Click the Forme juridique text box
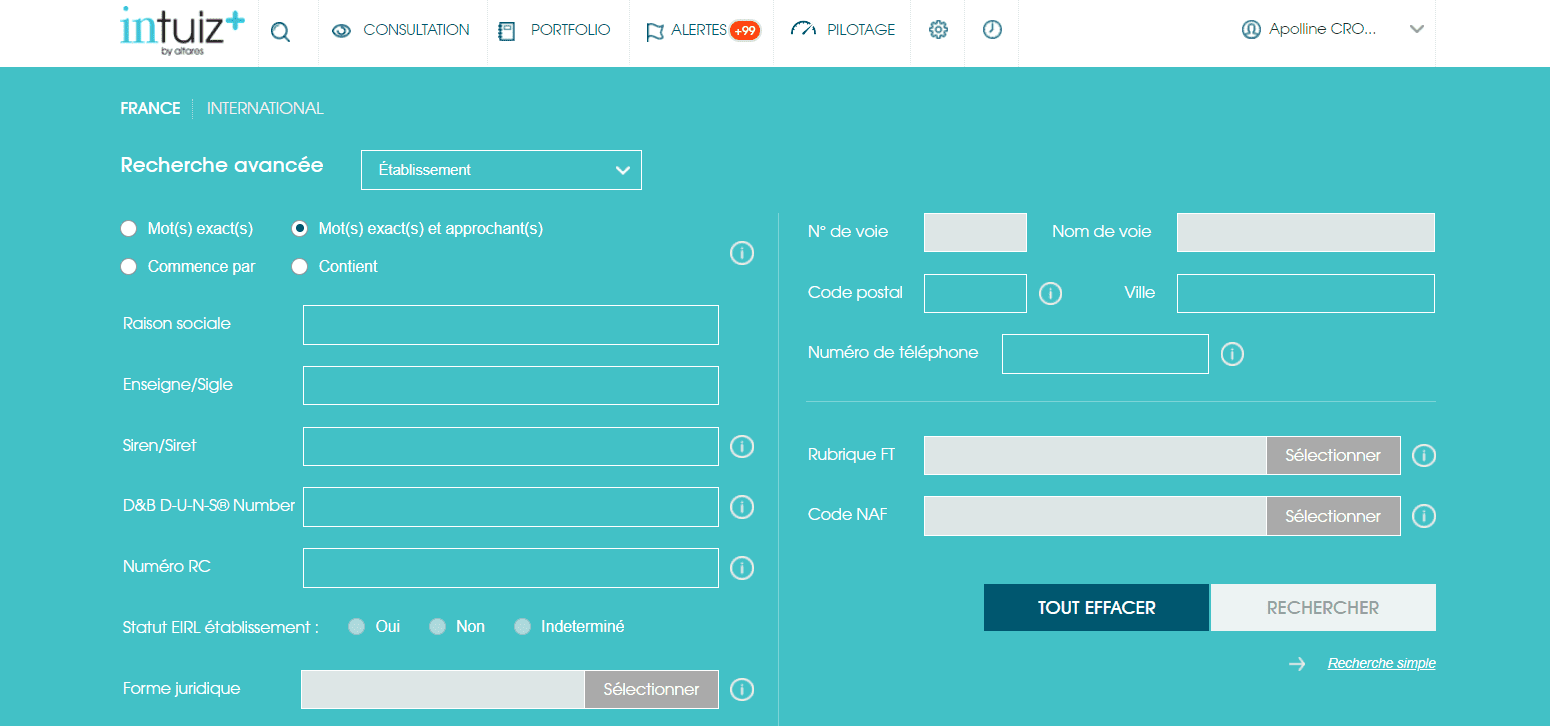Screen dimensions: 1550x726 [443, 689]
